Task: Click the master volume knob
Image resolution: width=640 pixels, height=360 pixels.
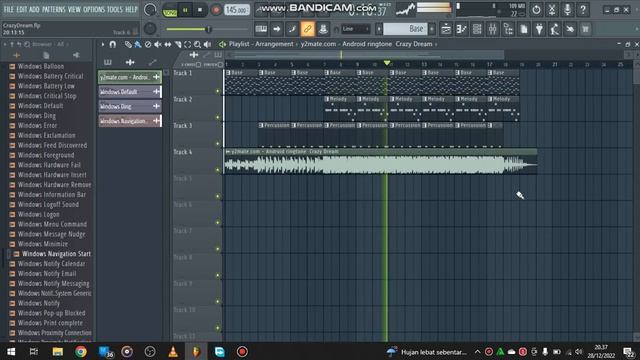Action: [150, 9]
